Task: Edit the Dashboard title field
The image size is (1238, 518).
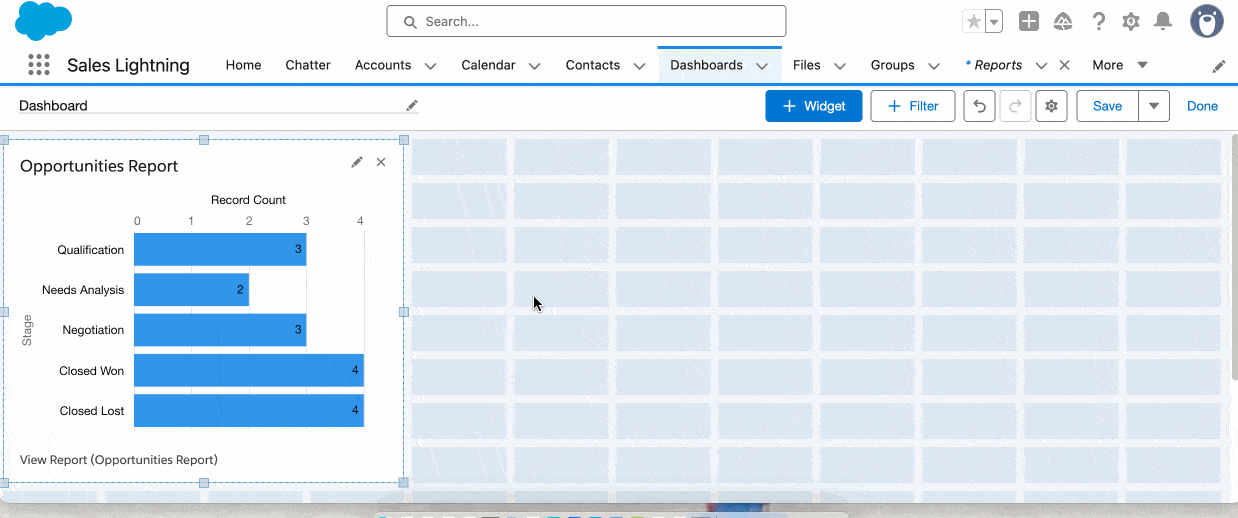Action: point(218,106)
